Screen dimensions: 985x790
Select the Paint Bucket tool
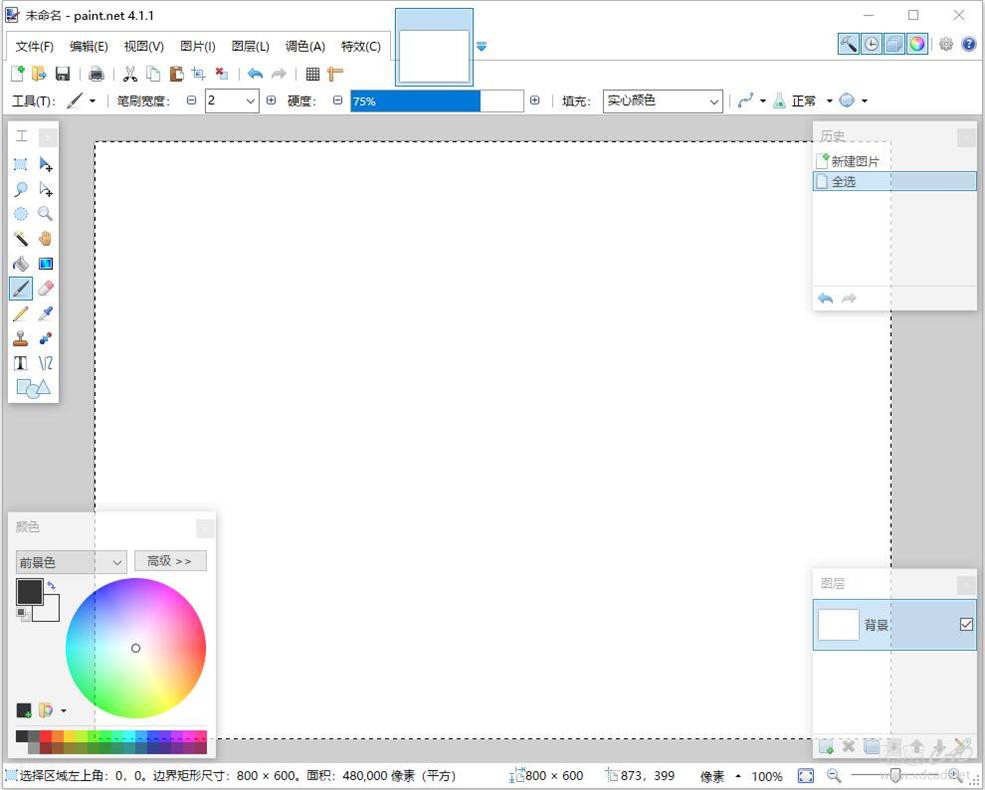coord(21,264)
